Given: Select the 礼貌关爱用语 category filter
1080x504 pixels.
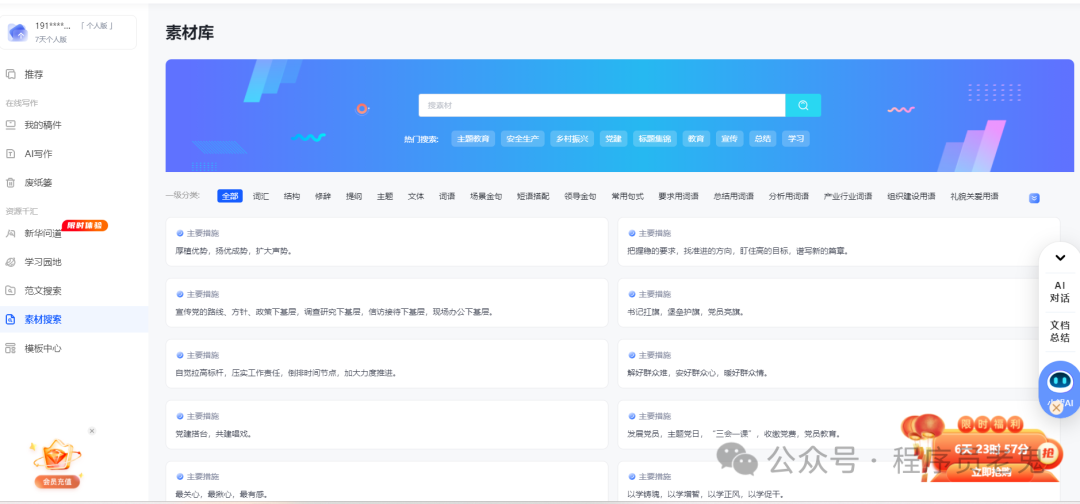Looking at the screenshot, I should point(975,196).
